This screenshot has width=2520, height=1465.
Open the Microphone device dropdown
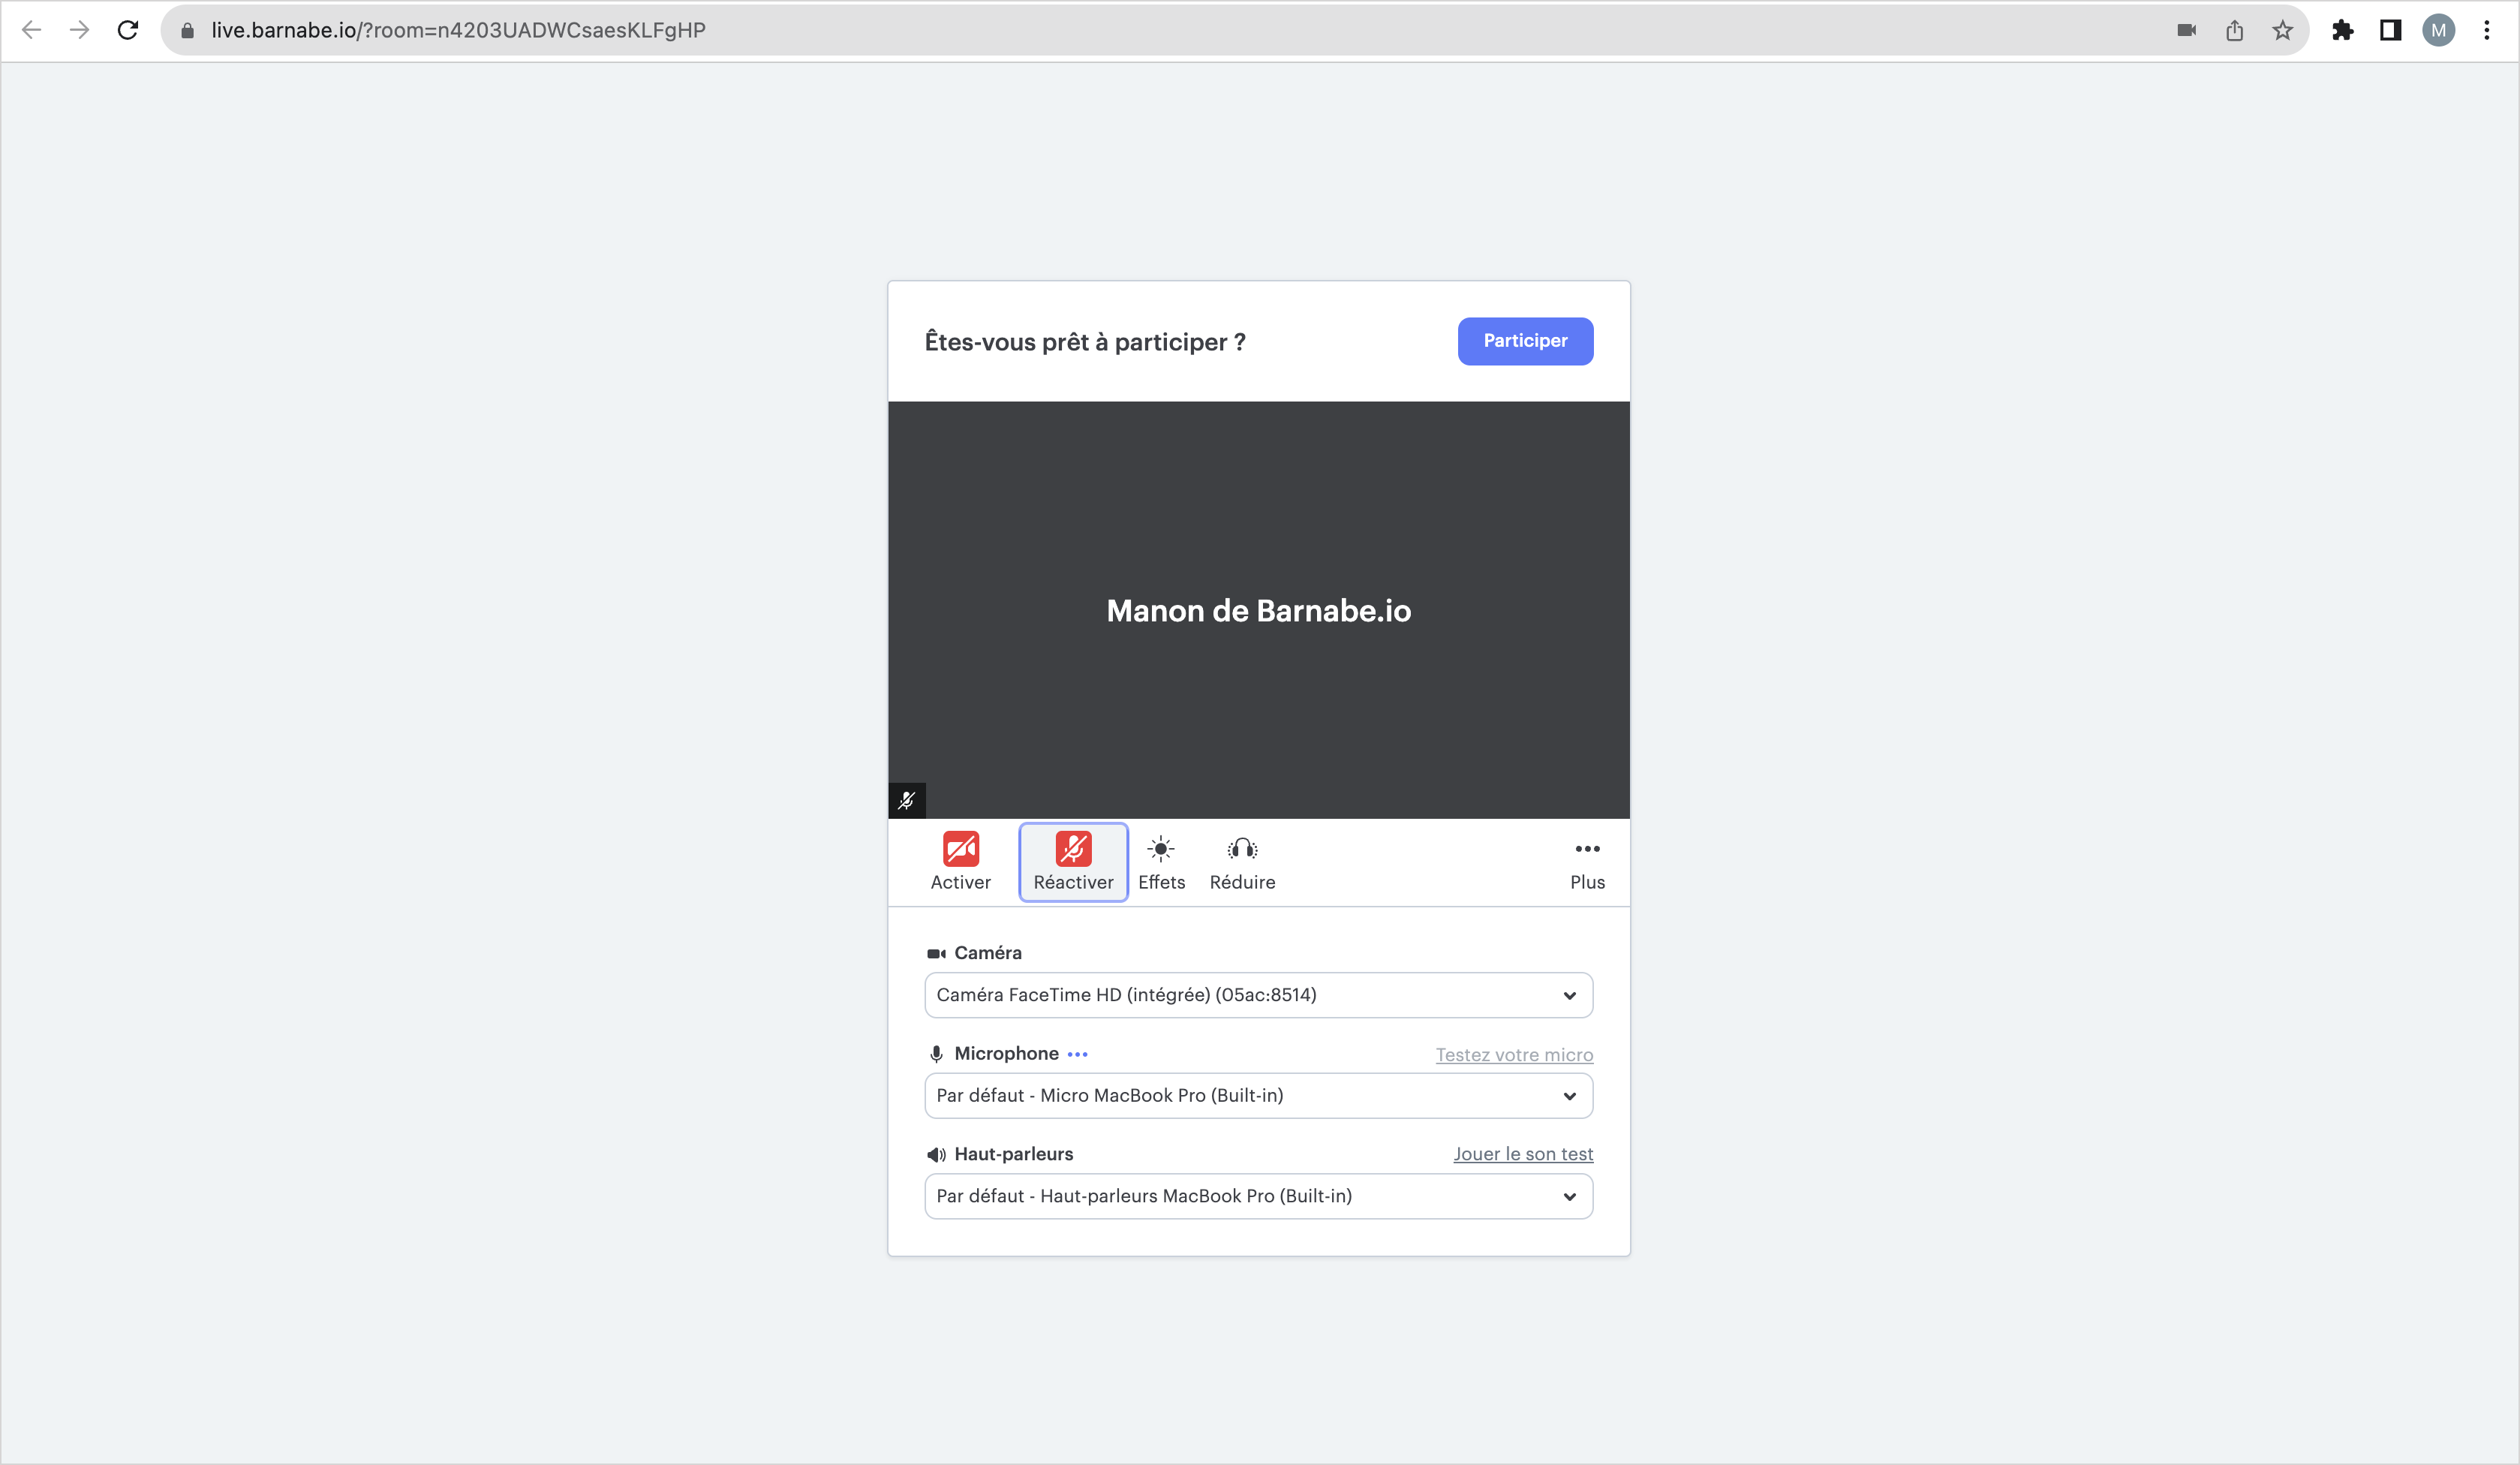point(1258,1096)
